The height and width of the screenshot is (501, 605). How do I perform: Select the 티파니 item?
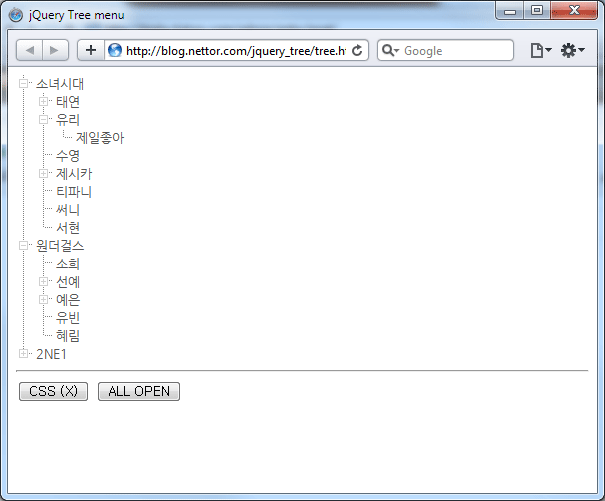coord(74,192)
